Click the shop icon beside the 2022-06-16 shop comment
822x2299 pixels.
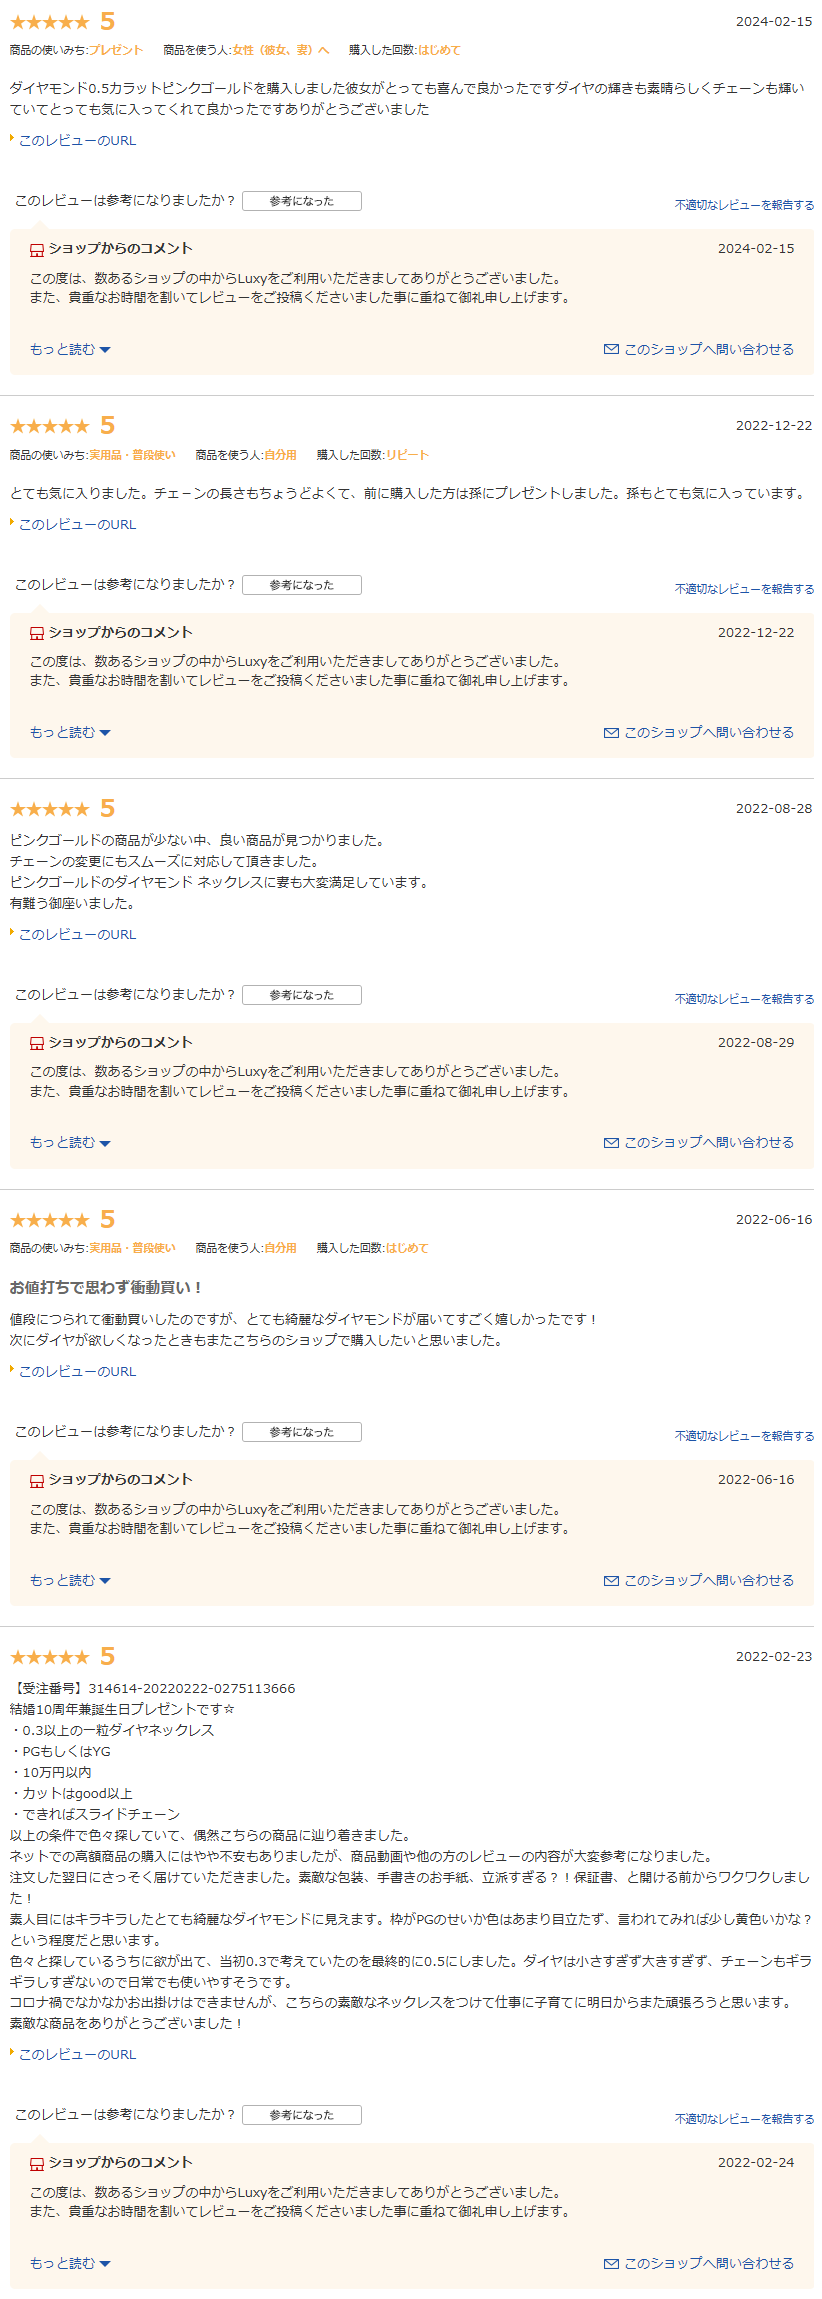point(37,1481)
